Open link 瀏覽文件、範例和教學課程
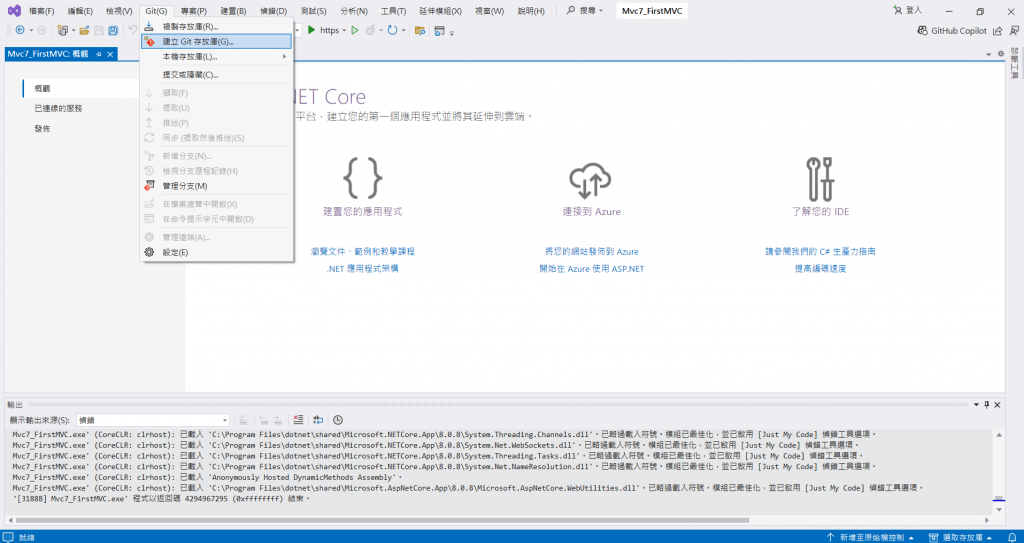 (x=363, y=252)
